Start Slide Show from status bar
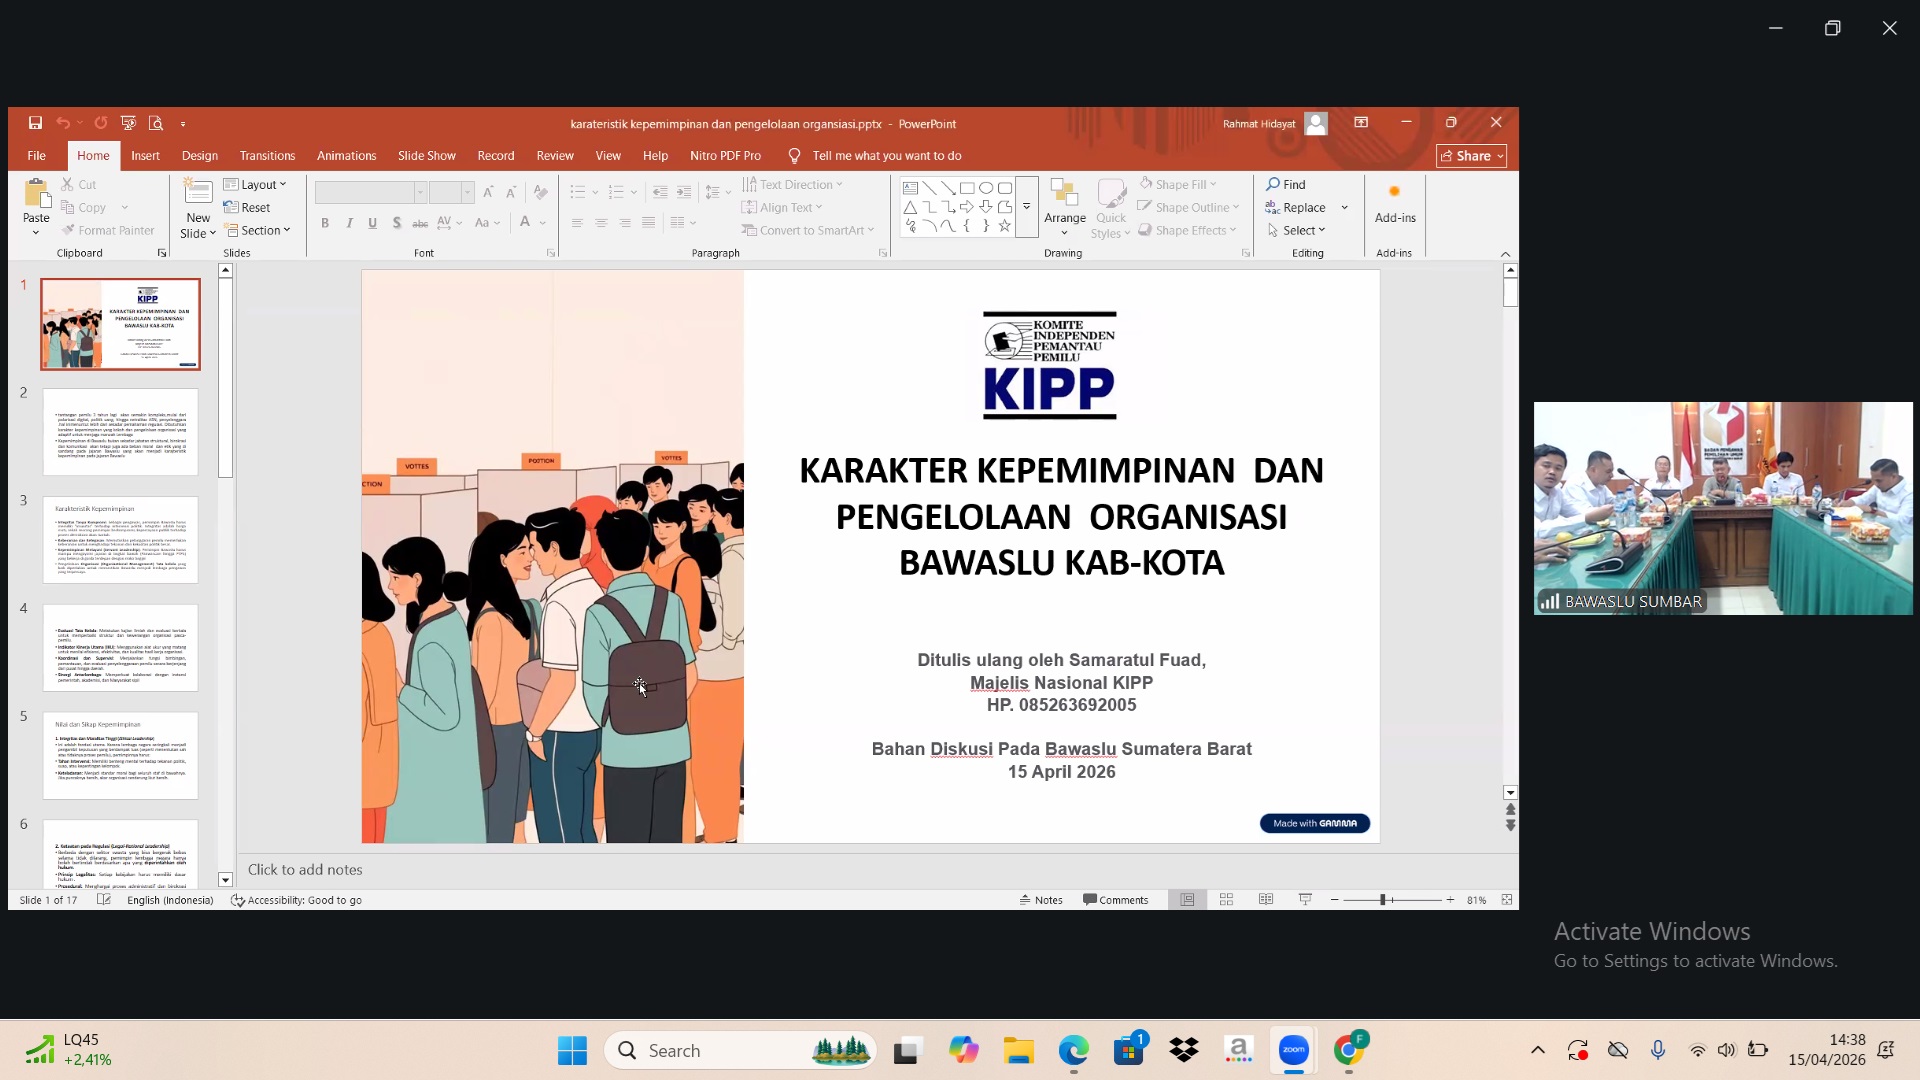The height and width of the screenshot is (1080, 1920). [1305, 900]
